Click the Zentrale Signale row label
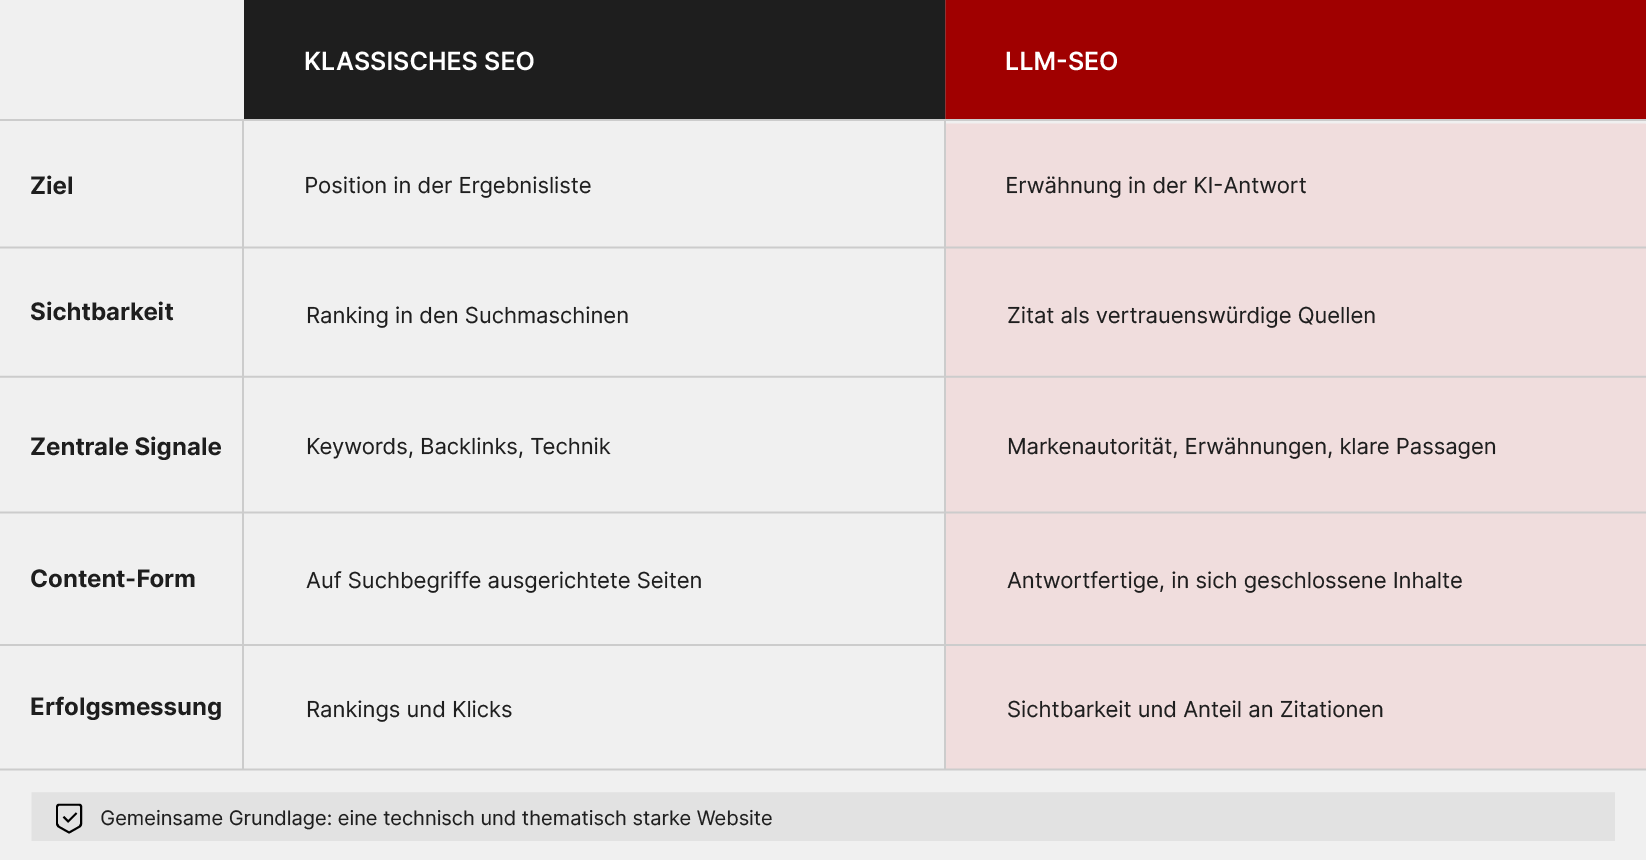 pos(126,447)
